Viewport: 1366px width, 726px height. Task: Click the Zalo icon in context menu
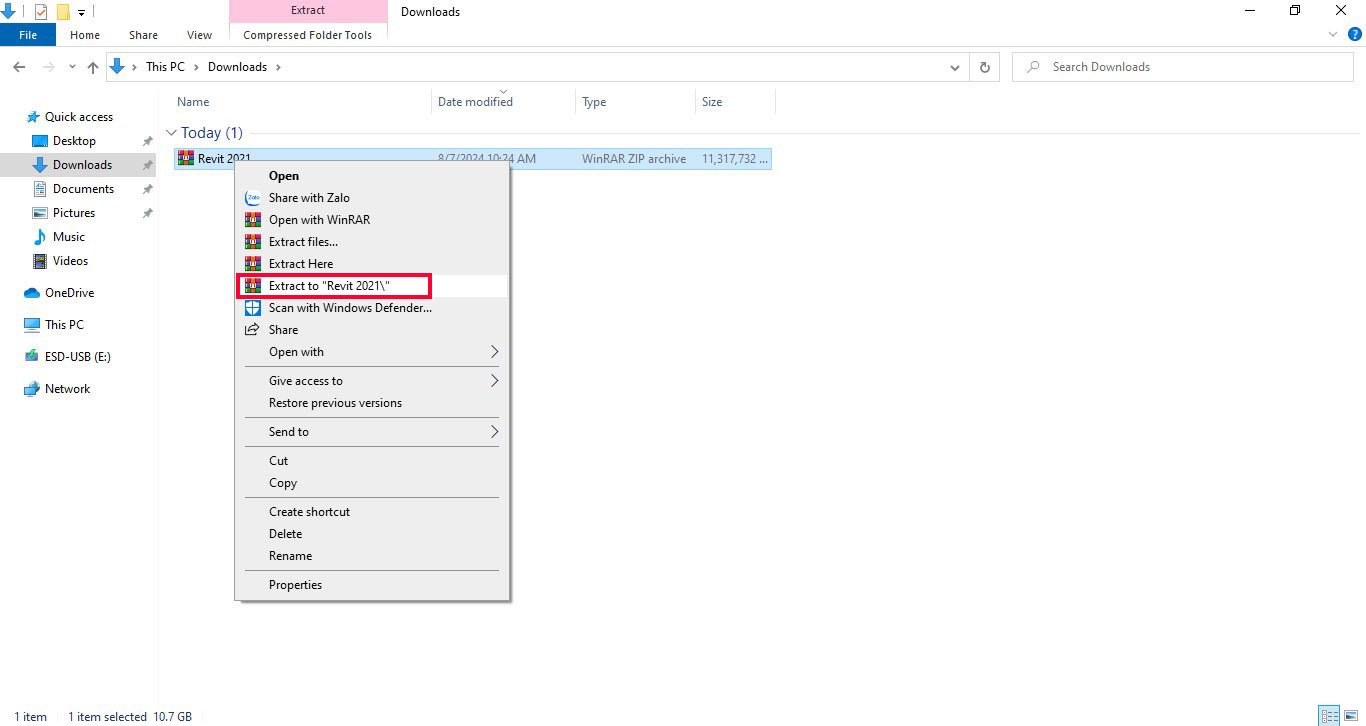click(253, 198)
